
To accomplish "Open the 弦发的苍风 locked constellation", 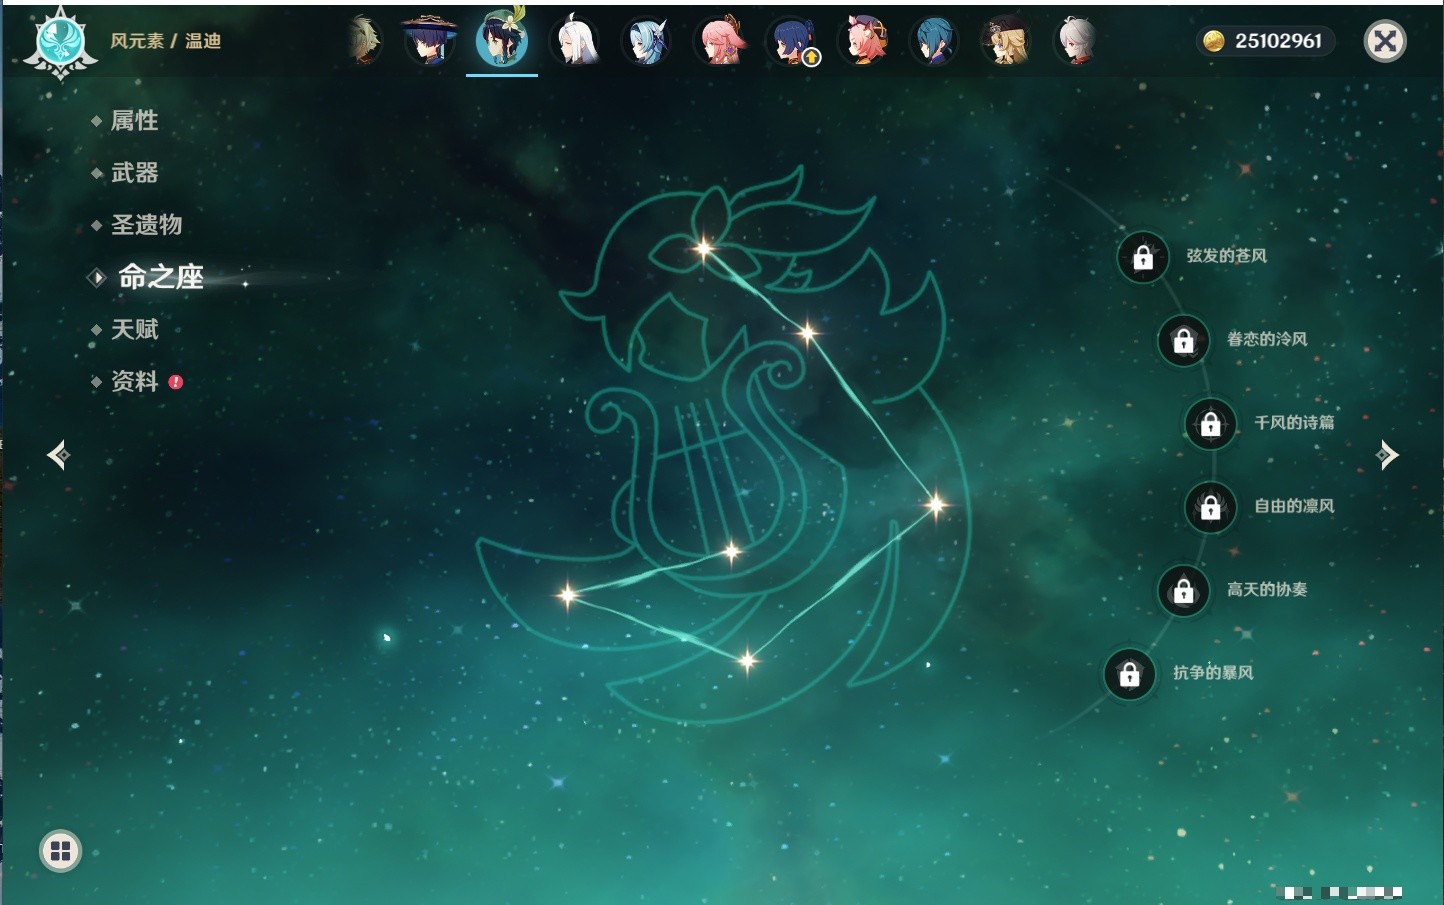I will point(1143,258).
